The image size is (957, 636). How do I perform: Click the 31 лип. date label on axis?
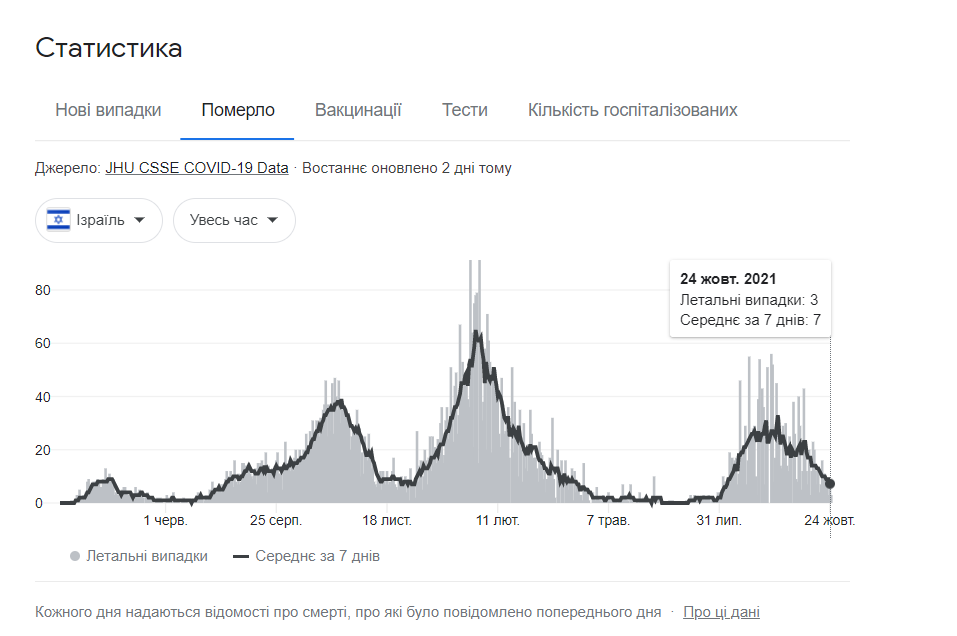coord(718,521)
